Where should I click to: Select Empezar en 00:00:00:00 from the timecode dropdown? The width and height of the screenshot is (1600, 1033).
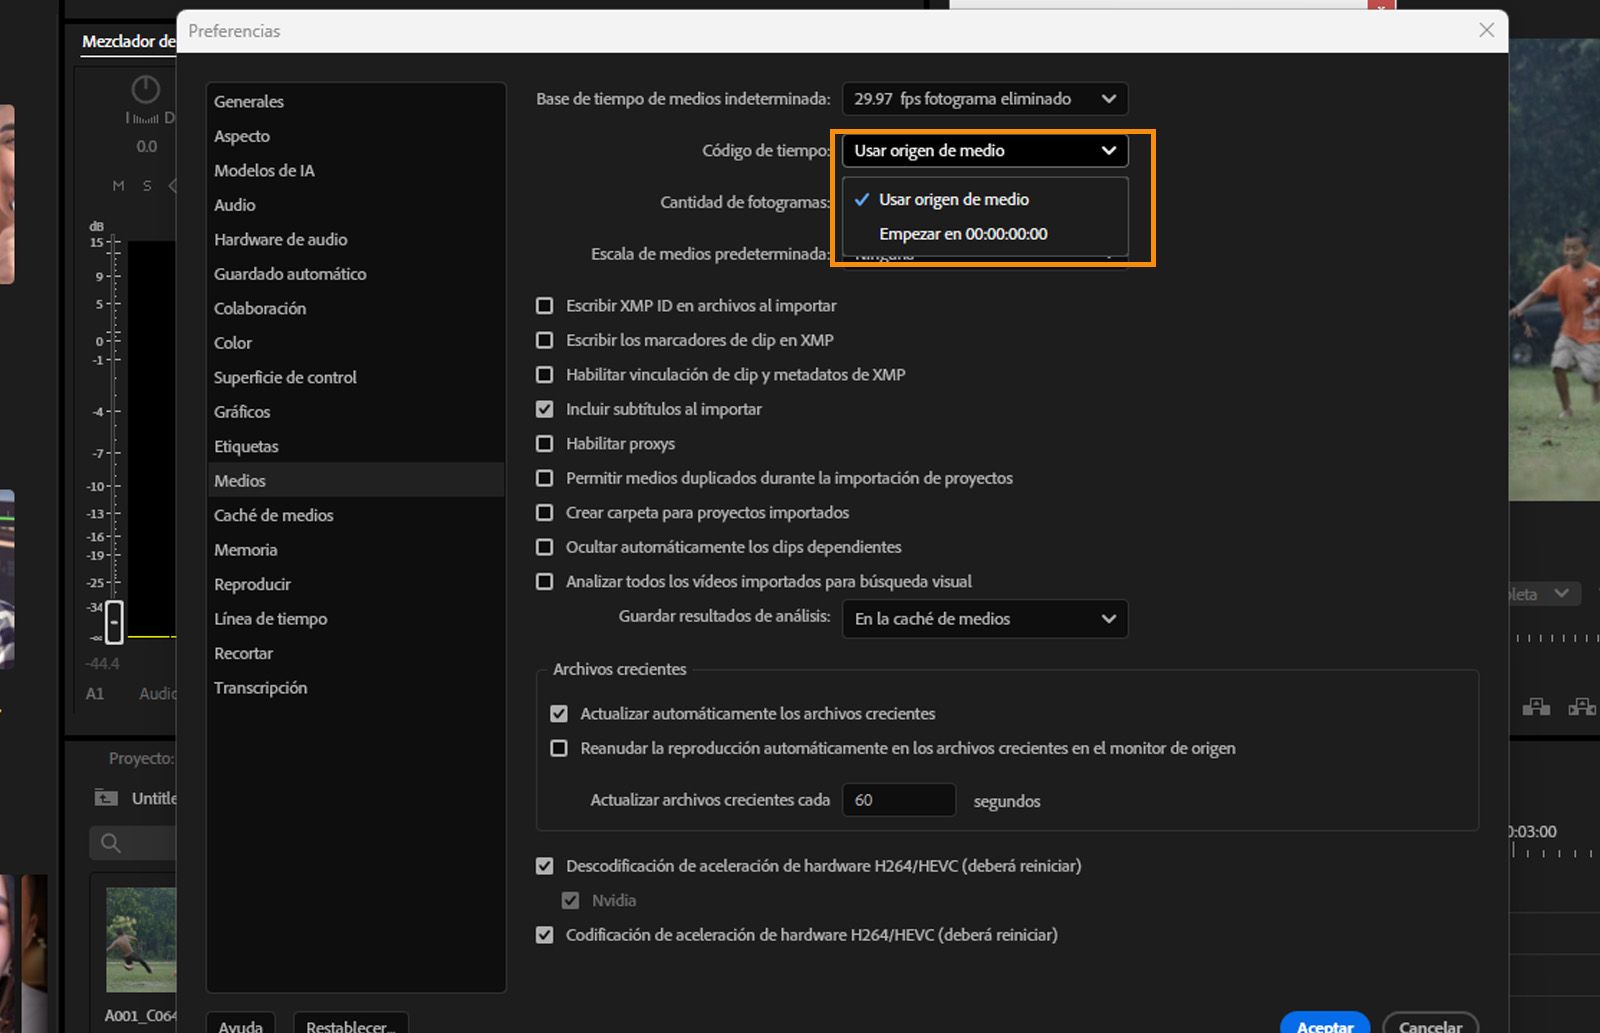coord(962,233)
